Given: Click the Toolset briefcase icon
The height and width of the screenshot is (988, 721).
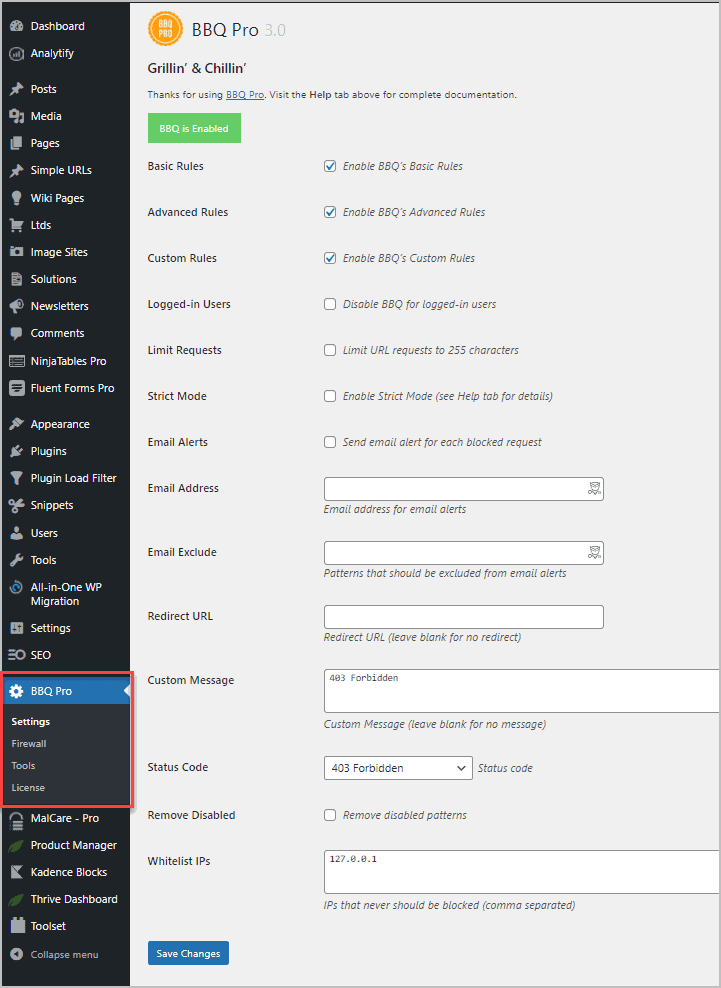Looking at the screenshot, I should coord(16,926).
